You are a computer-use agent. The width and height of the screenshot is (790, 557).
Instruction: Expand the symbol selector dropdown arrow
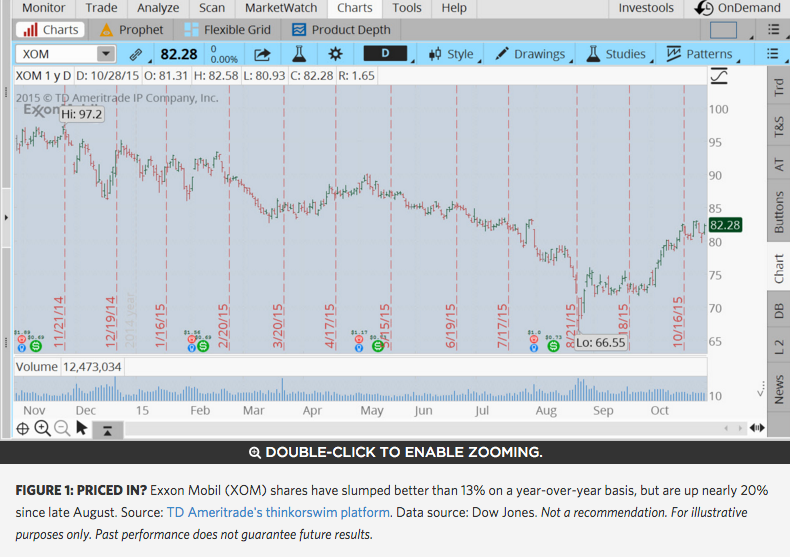pyautogui.click(x=106, y=53)
